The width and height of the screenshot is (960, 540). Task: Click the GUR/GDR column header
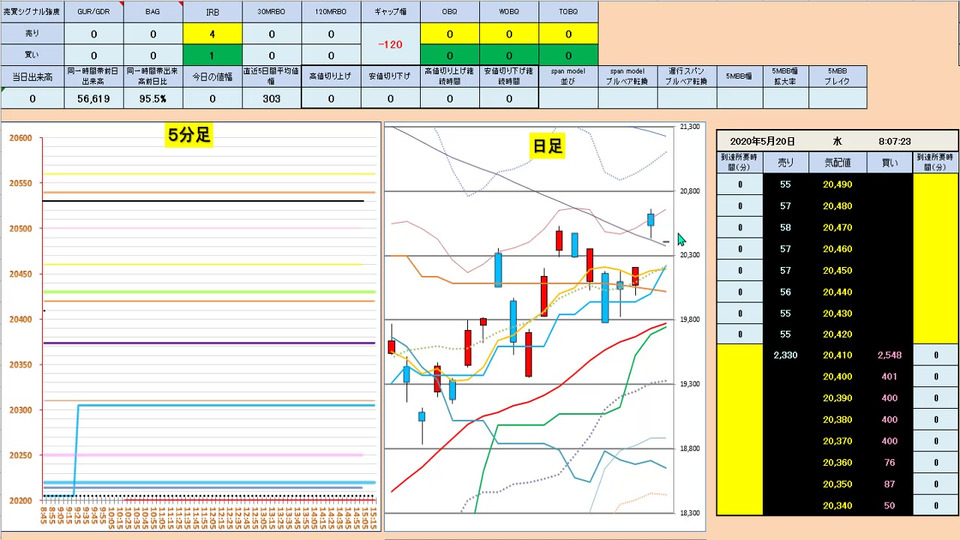[x=94, y=12]
